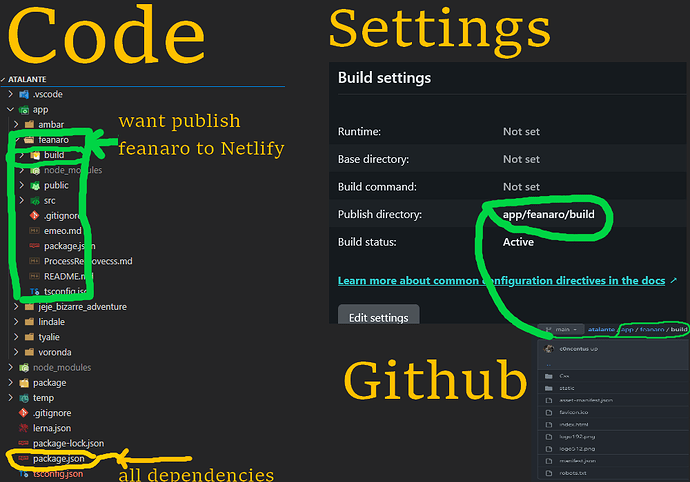
Task: Click the green app folder icon
Action: coord(24,110)
